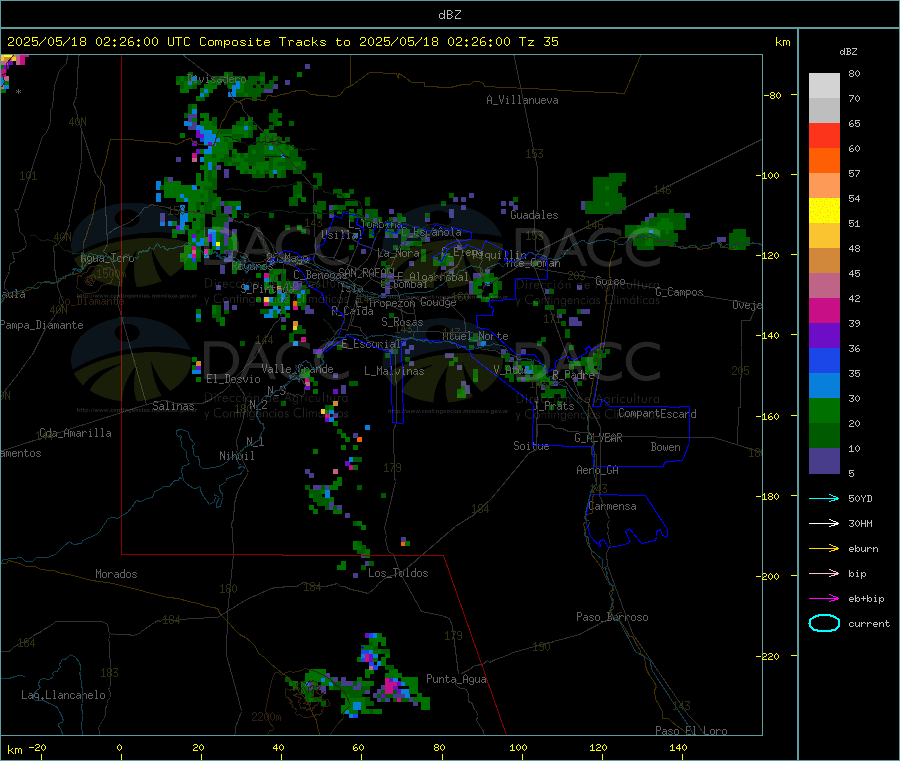Screen dimensions: 900x761
Task: Click the 39 dBZ magenta color band
Action: [824, 310]
